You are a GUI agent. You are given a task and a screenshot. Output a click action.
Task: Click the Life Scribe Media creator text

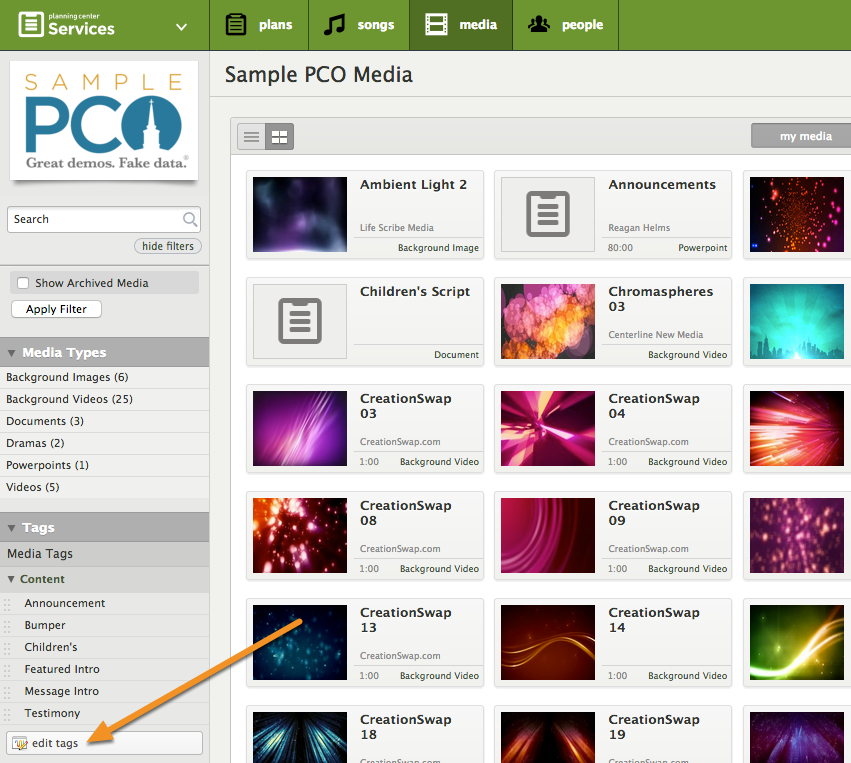[x=397, y=228]
